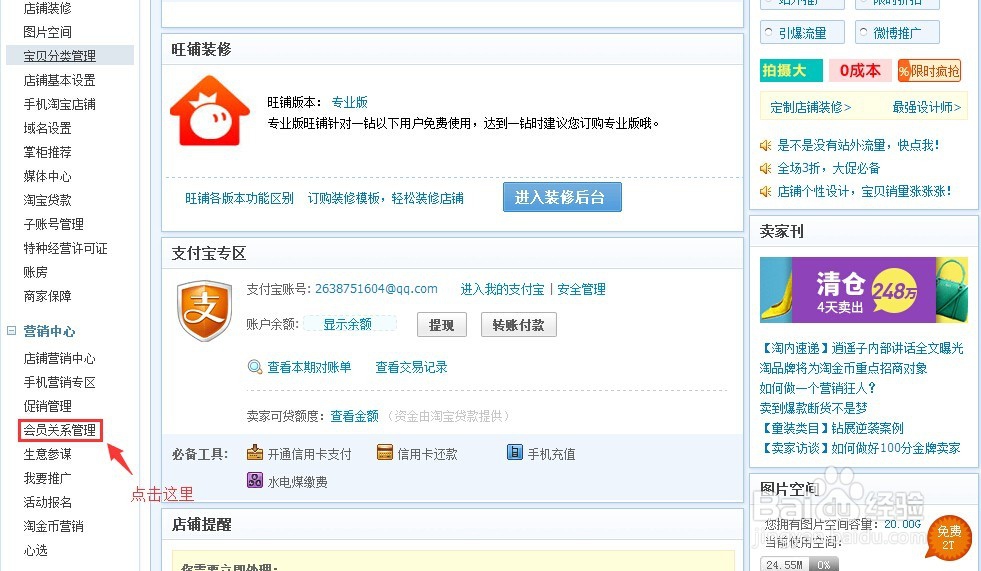Open 淘宝贷款 sidebar item
Viewport: 981px width, 571px height.
(x=48, y=200)
